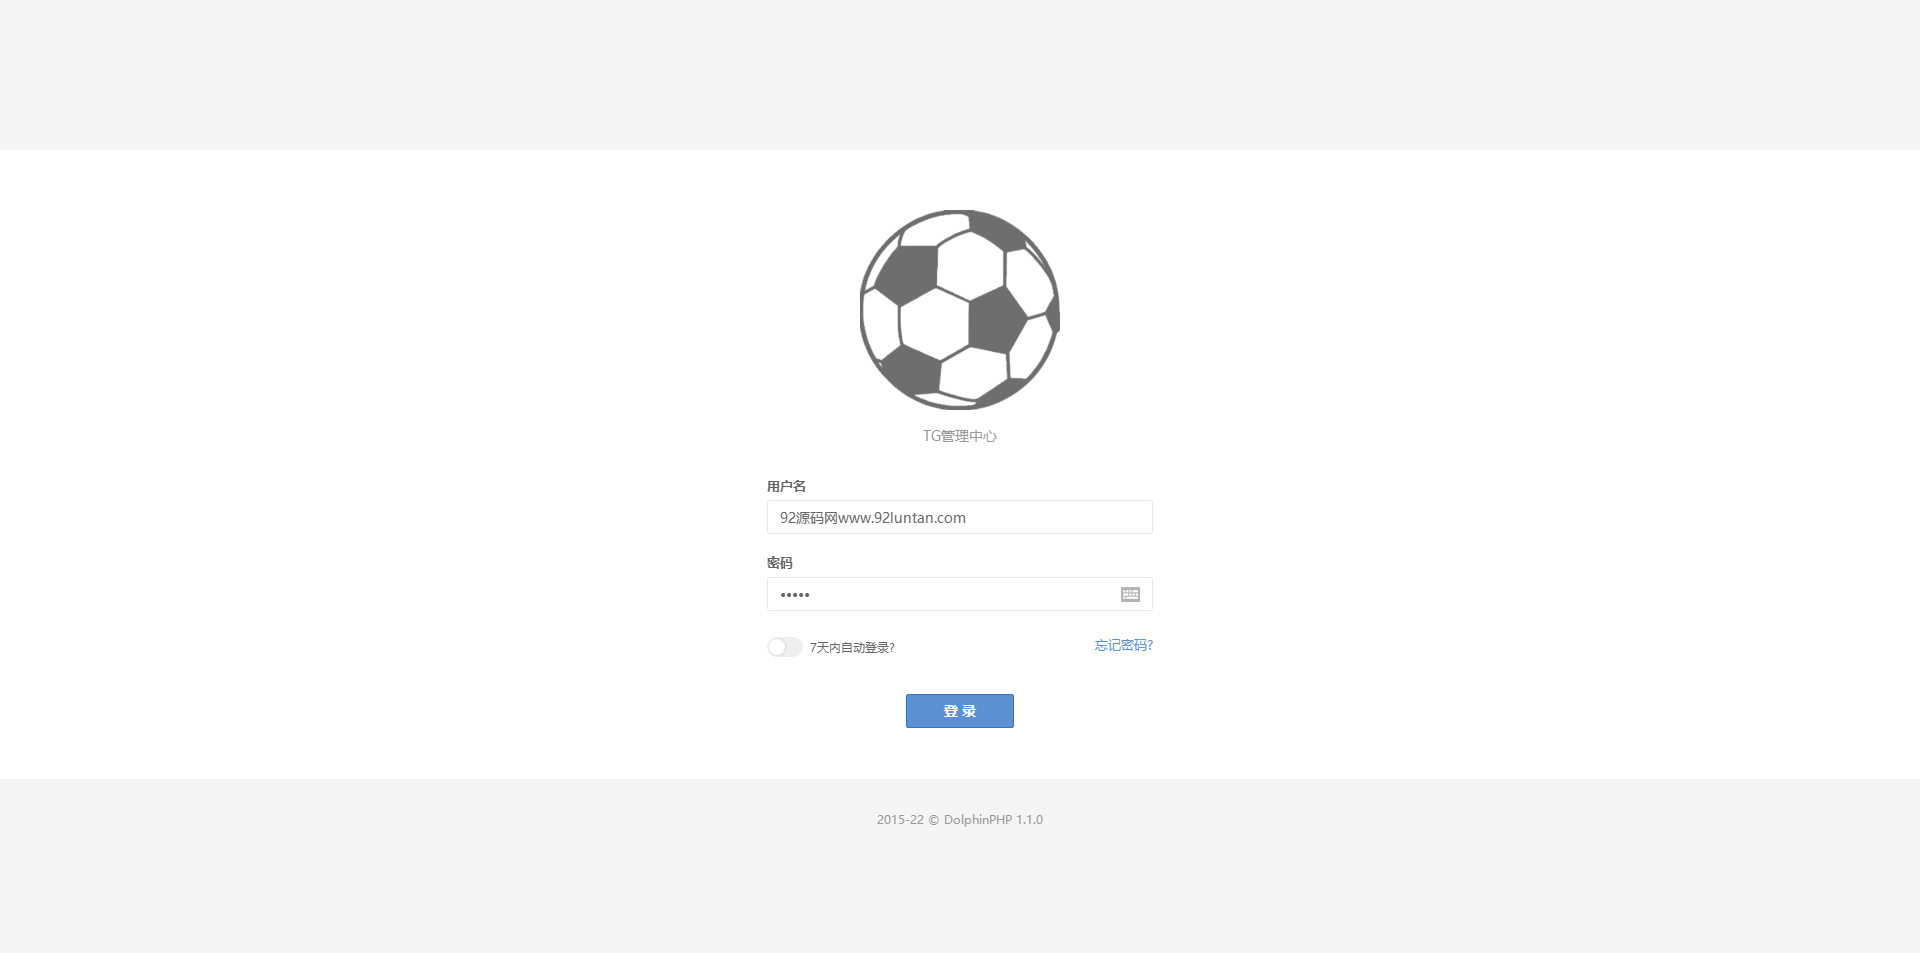This screenshot has width=1920, height=953.
Task: Click the dark pentagon at soccer ball center
Action: point(996,319)
